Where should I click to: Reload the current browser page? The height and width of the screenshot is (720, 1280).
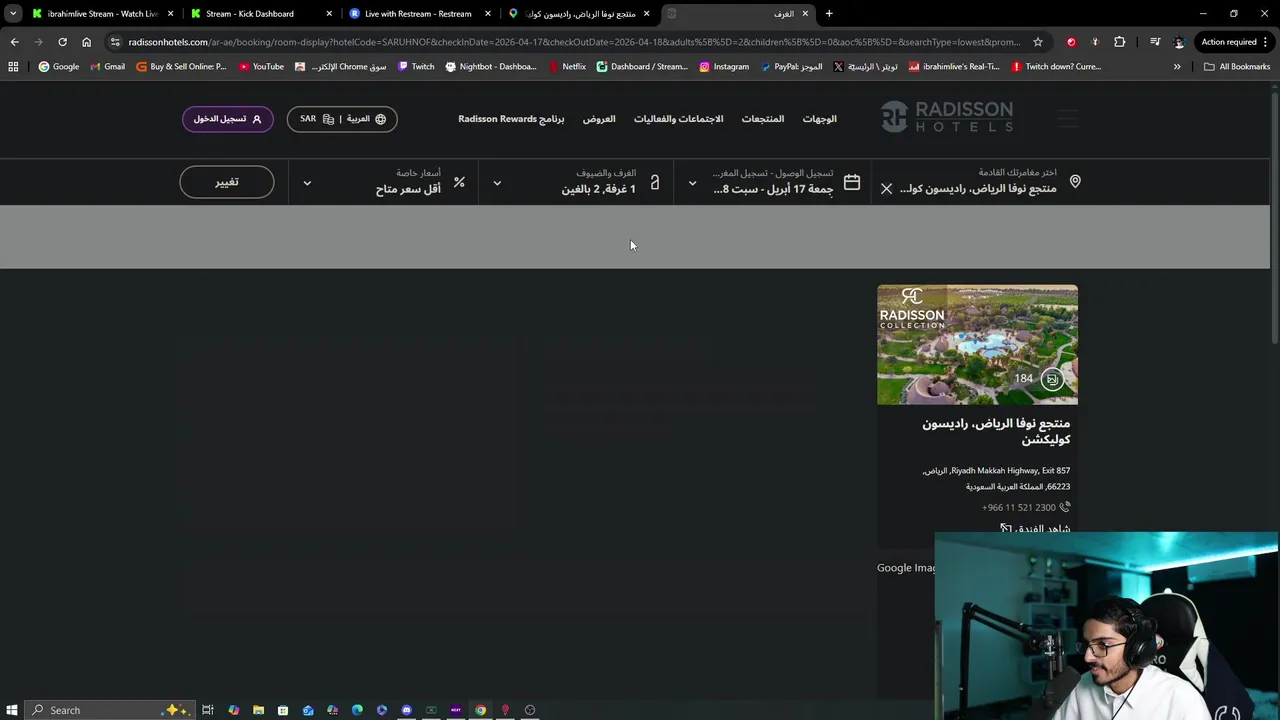pos(62,42)
